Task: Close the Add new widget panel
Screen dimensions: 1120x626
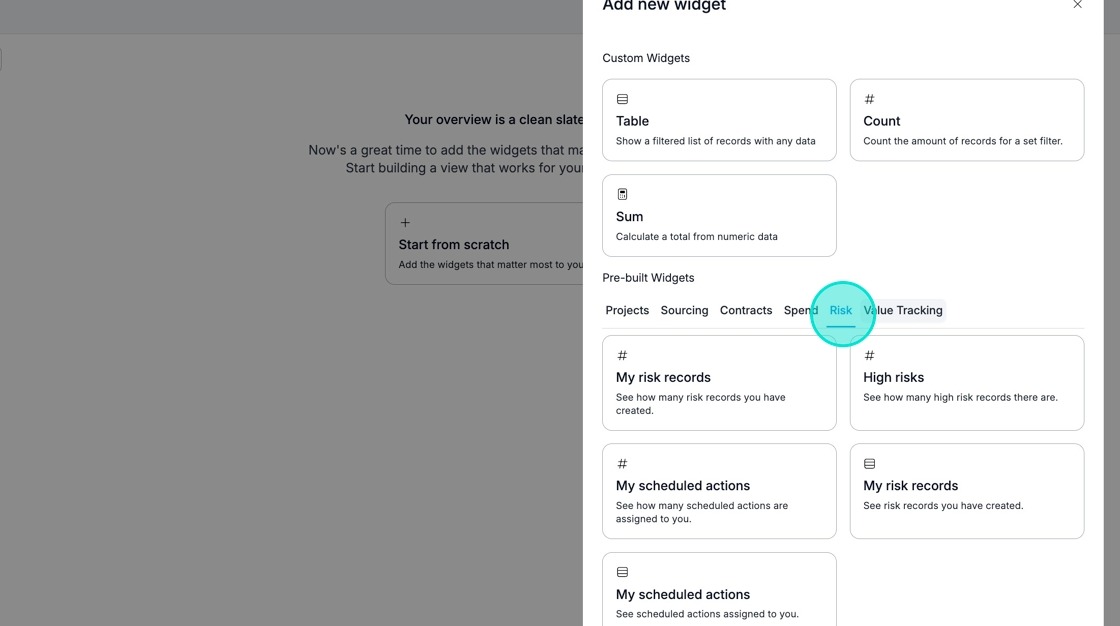Action: 1077,4
